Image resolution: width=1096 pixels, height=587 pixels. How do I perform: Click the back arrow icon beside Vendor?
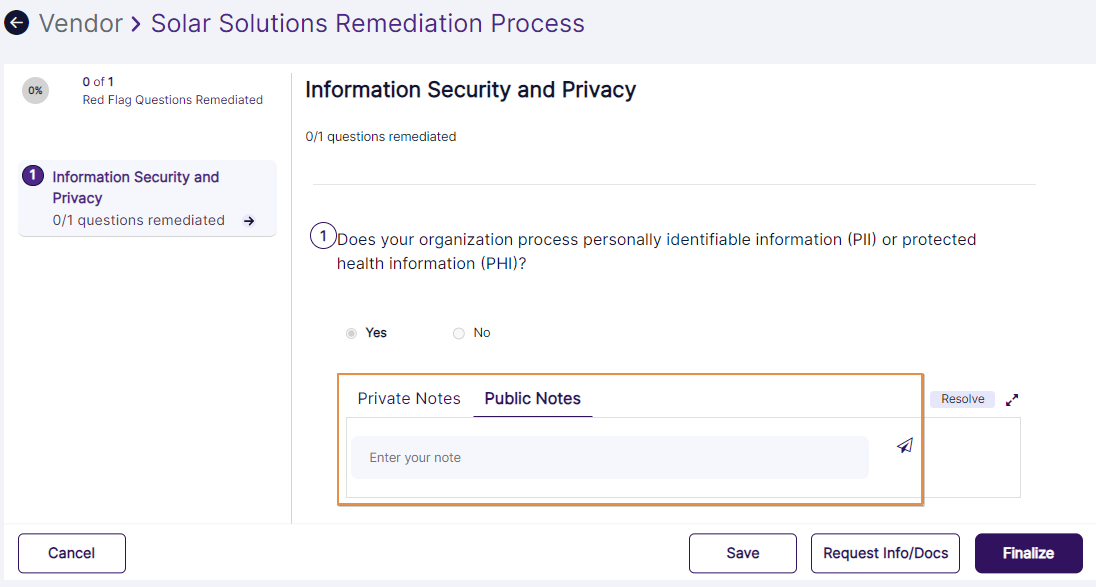pyautogui.click(x=17, y=23)
